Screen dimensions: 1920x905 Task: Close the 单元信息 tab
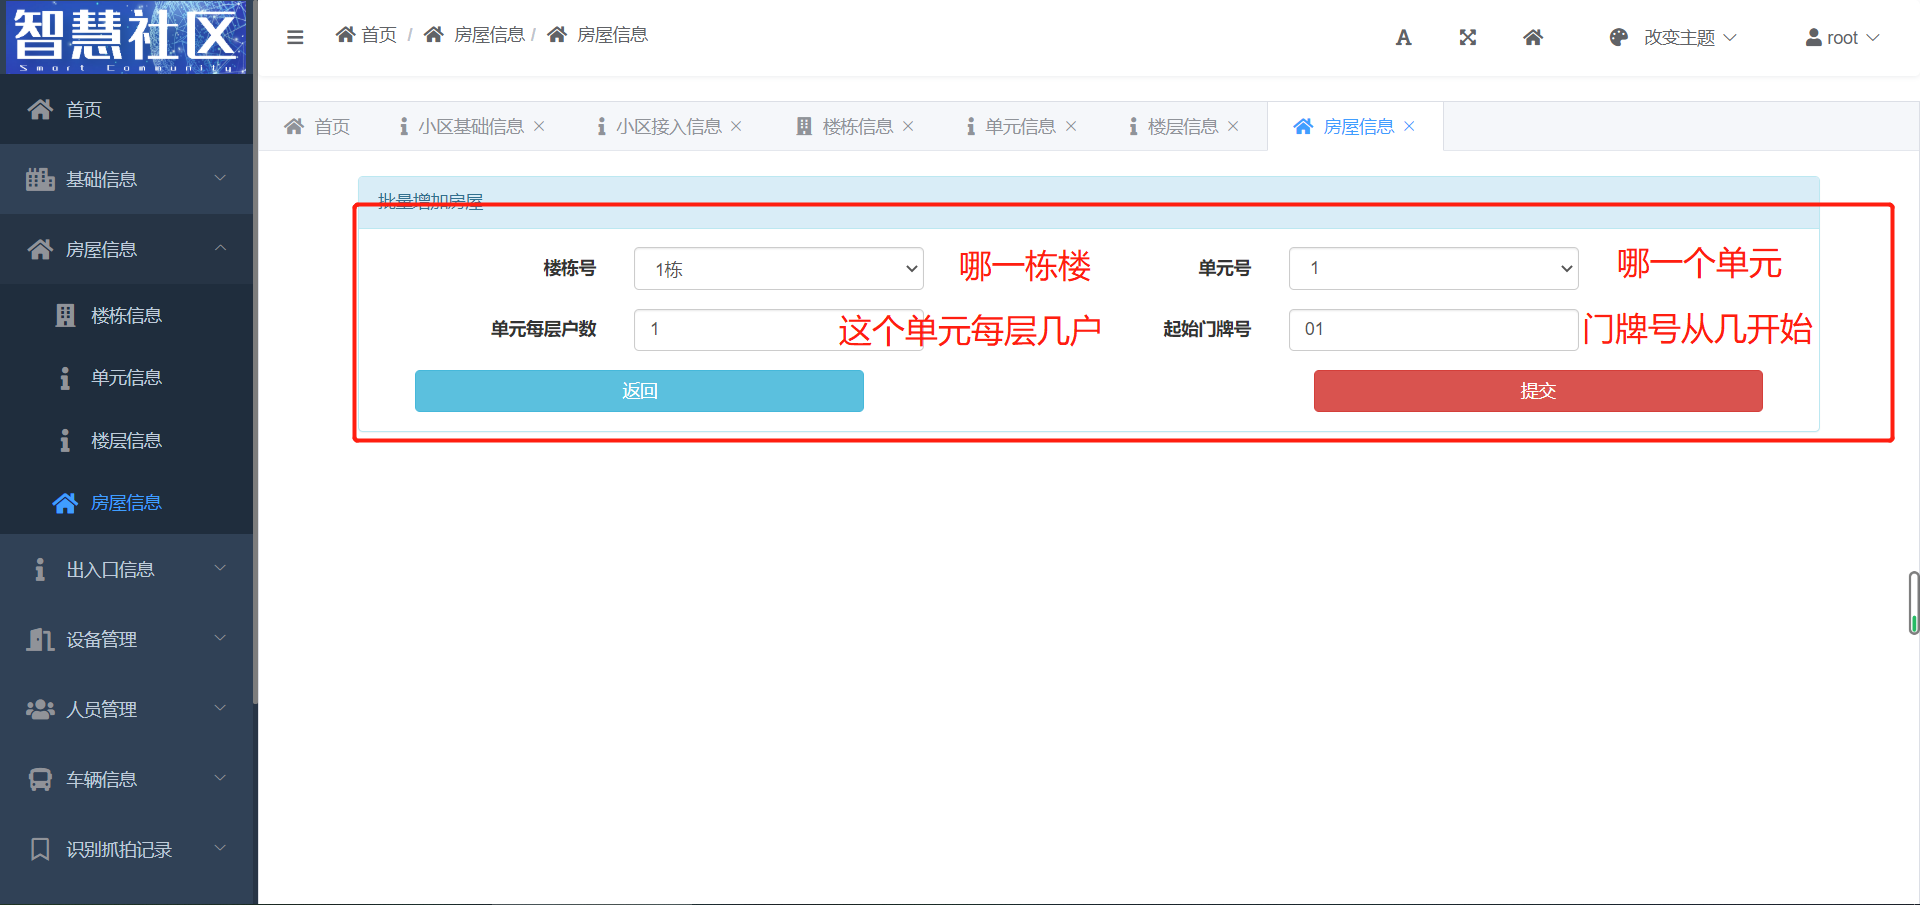click(1071, 125)
